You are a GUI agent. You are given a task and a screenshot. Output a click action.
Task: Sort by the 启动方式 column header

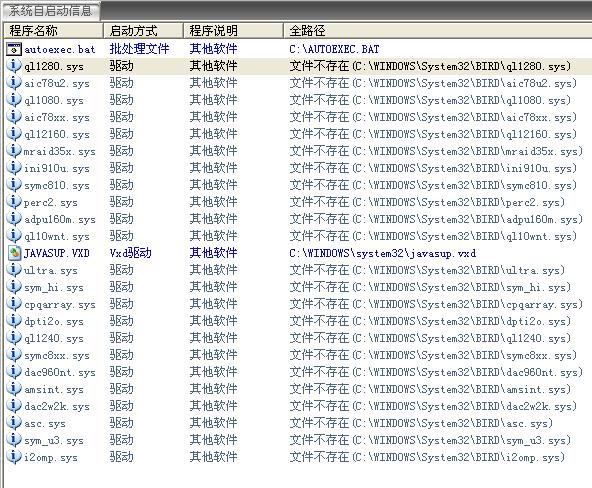143,31
